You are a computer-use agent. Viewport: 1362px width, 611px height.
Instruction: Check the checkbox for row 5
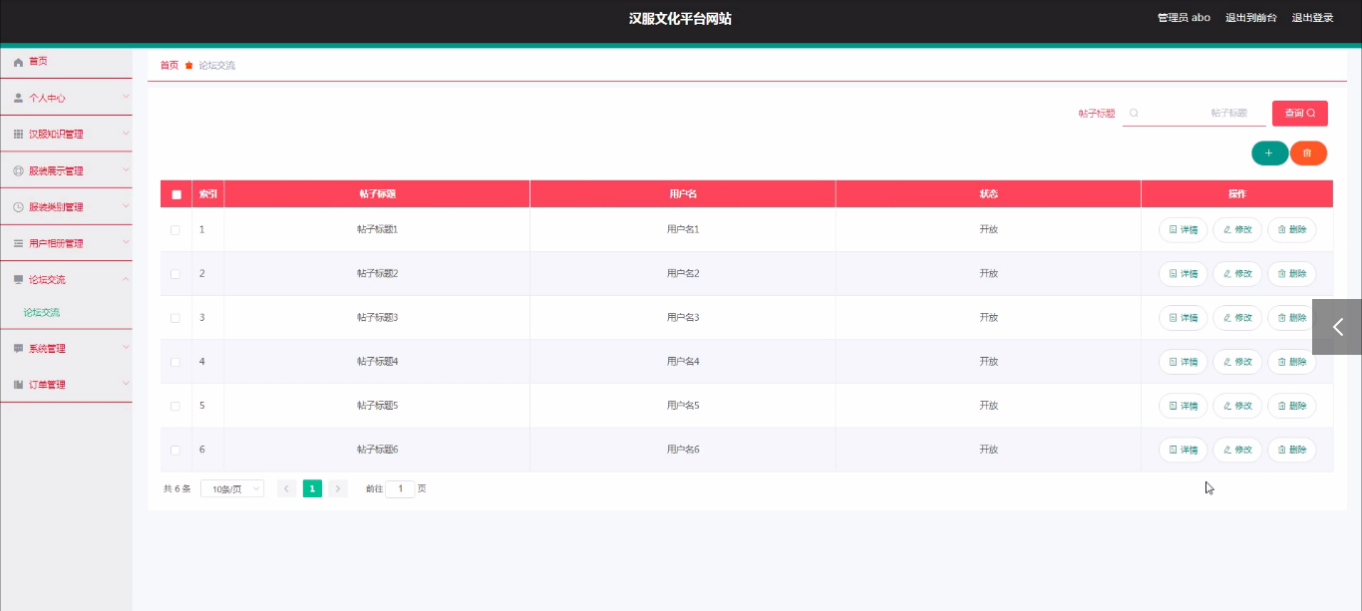[x=176, y=406]
